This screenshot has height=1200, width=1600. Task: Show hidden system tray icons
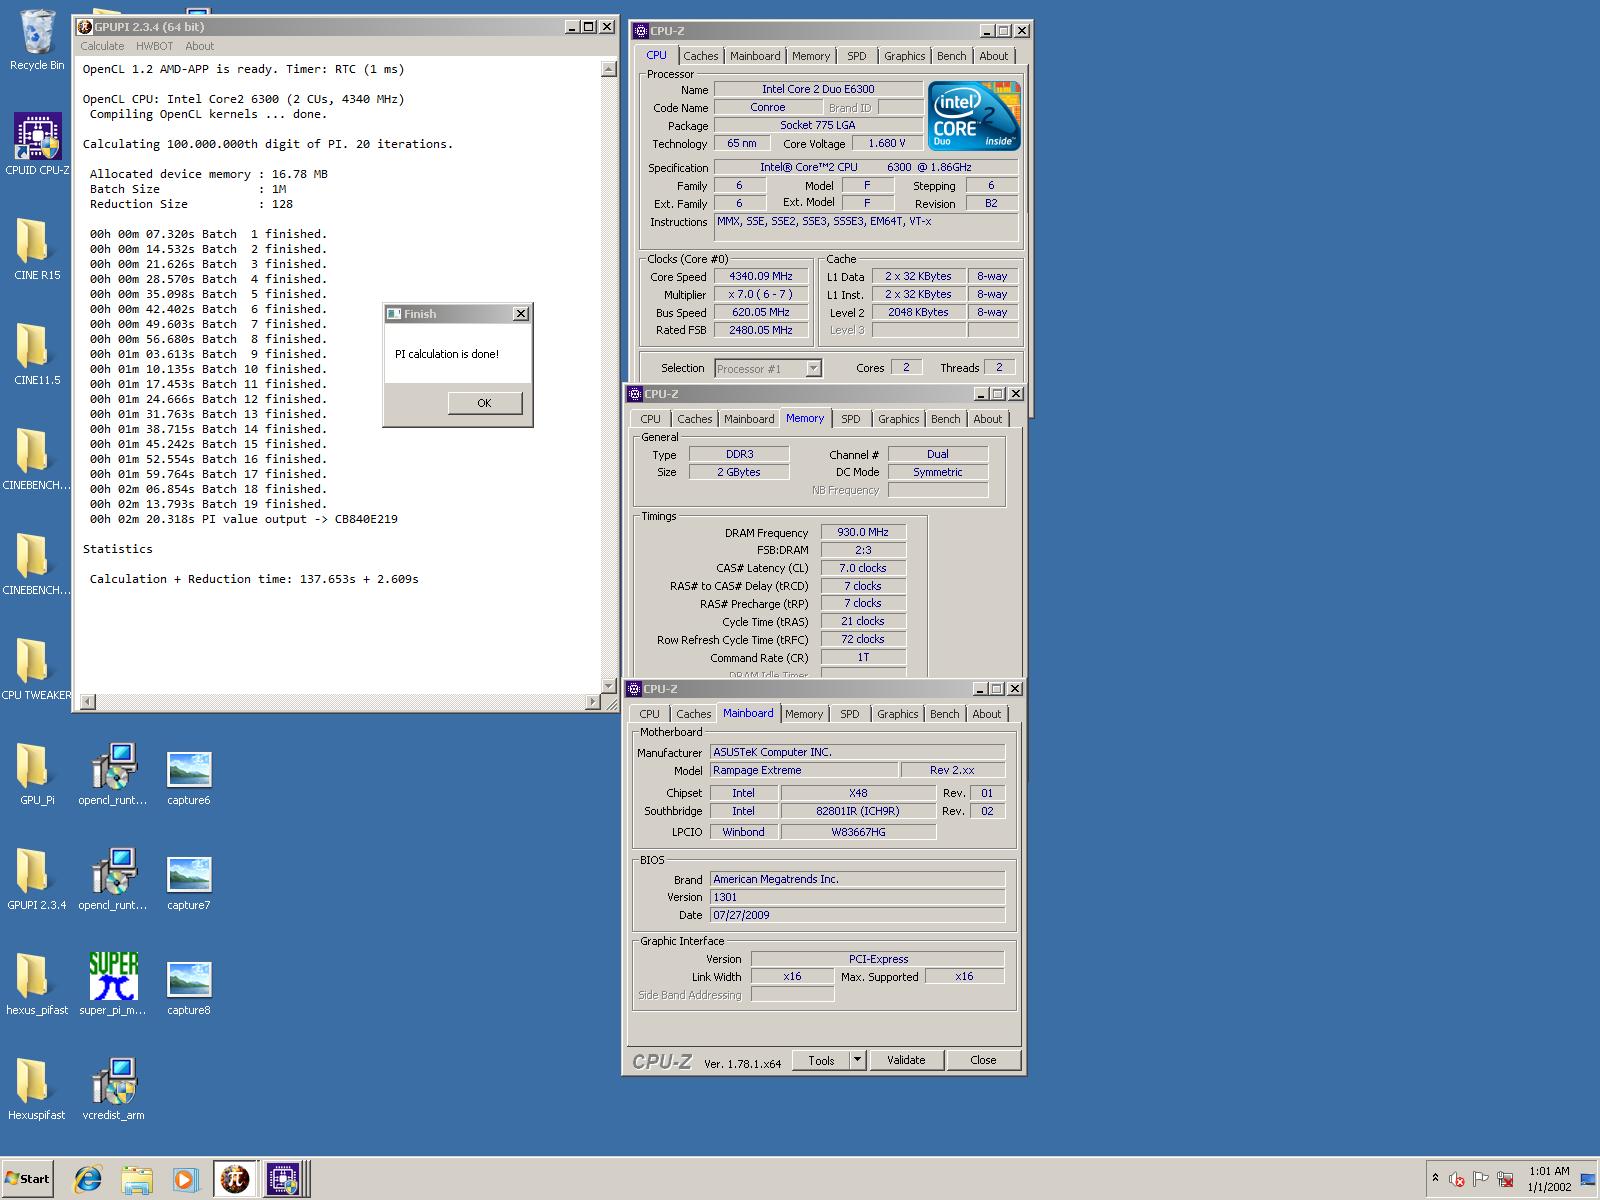[x=1436, y=1179]
